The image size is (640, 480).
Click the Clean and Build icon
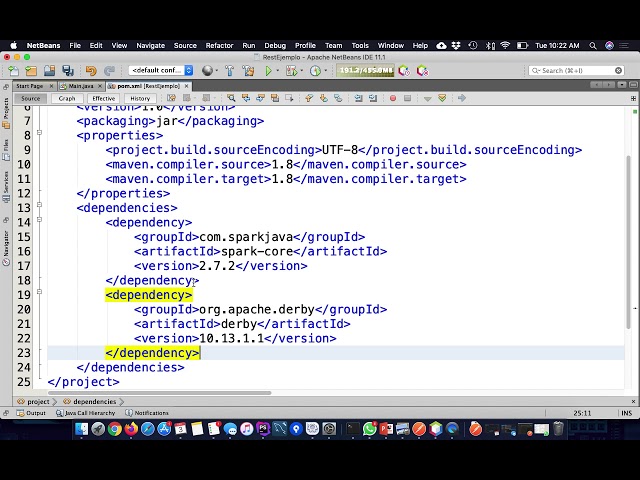248,71
